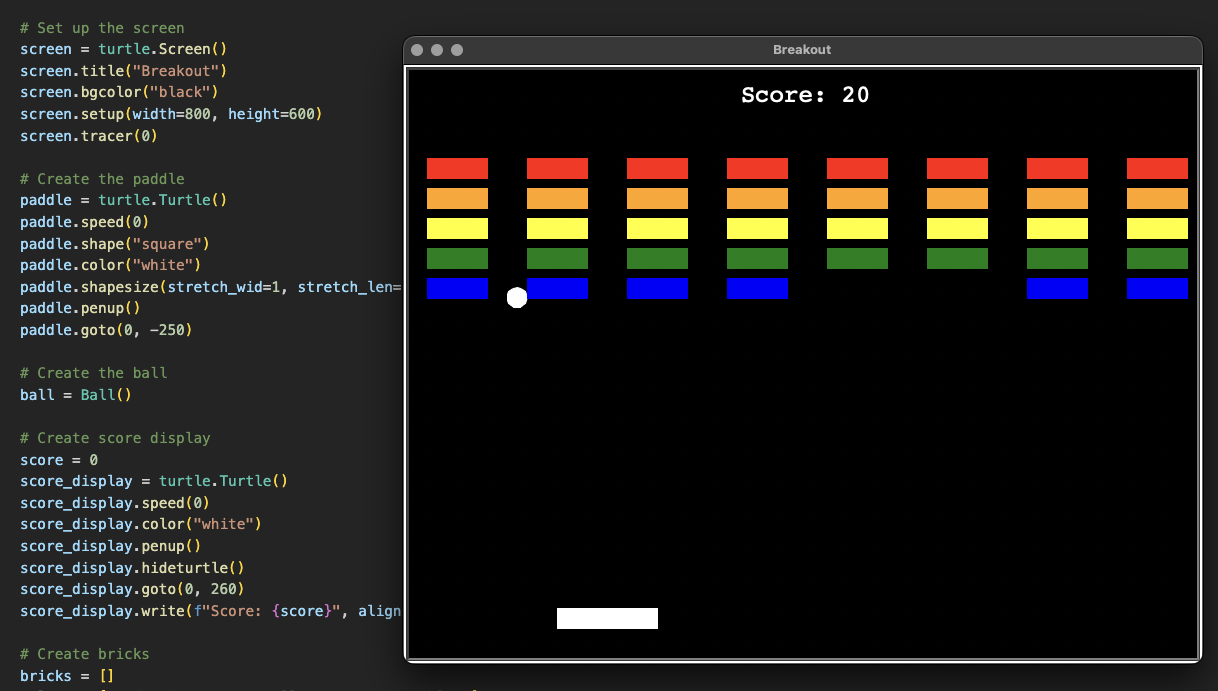Click the score_display.hideturtle() line

[132, 568]
